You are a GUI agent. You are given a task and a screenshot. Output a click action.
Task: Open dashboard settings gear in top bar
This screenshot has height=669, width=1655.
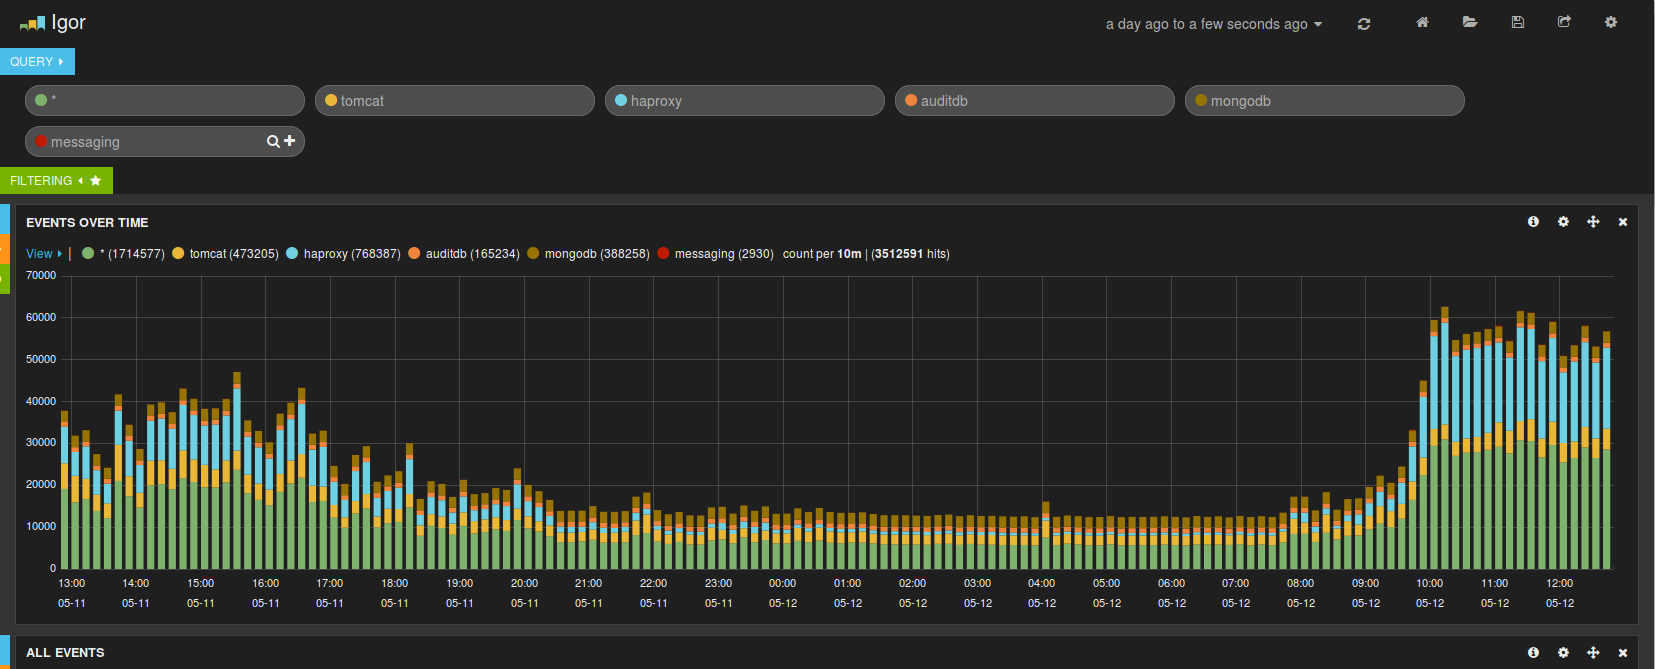(1611, 22)
